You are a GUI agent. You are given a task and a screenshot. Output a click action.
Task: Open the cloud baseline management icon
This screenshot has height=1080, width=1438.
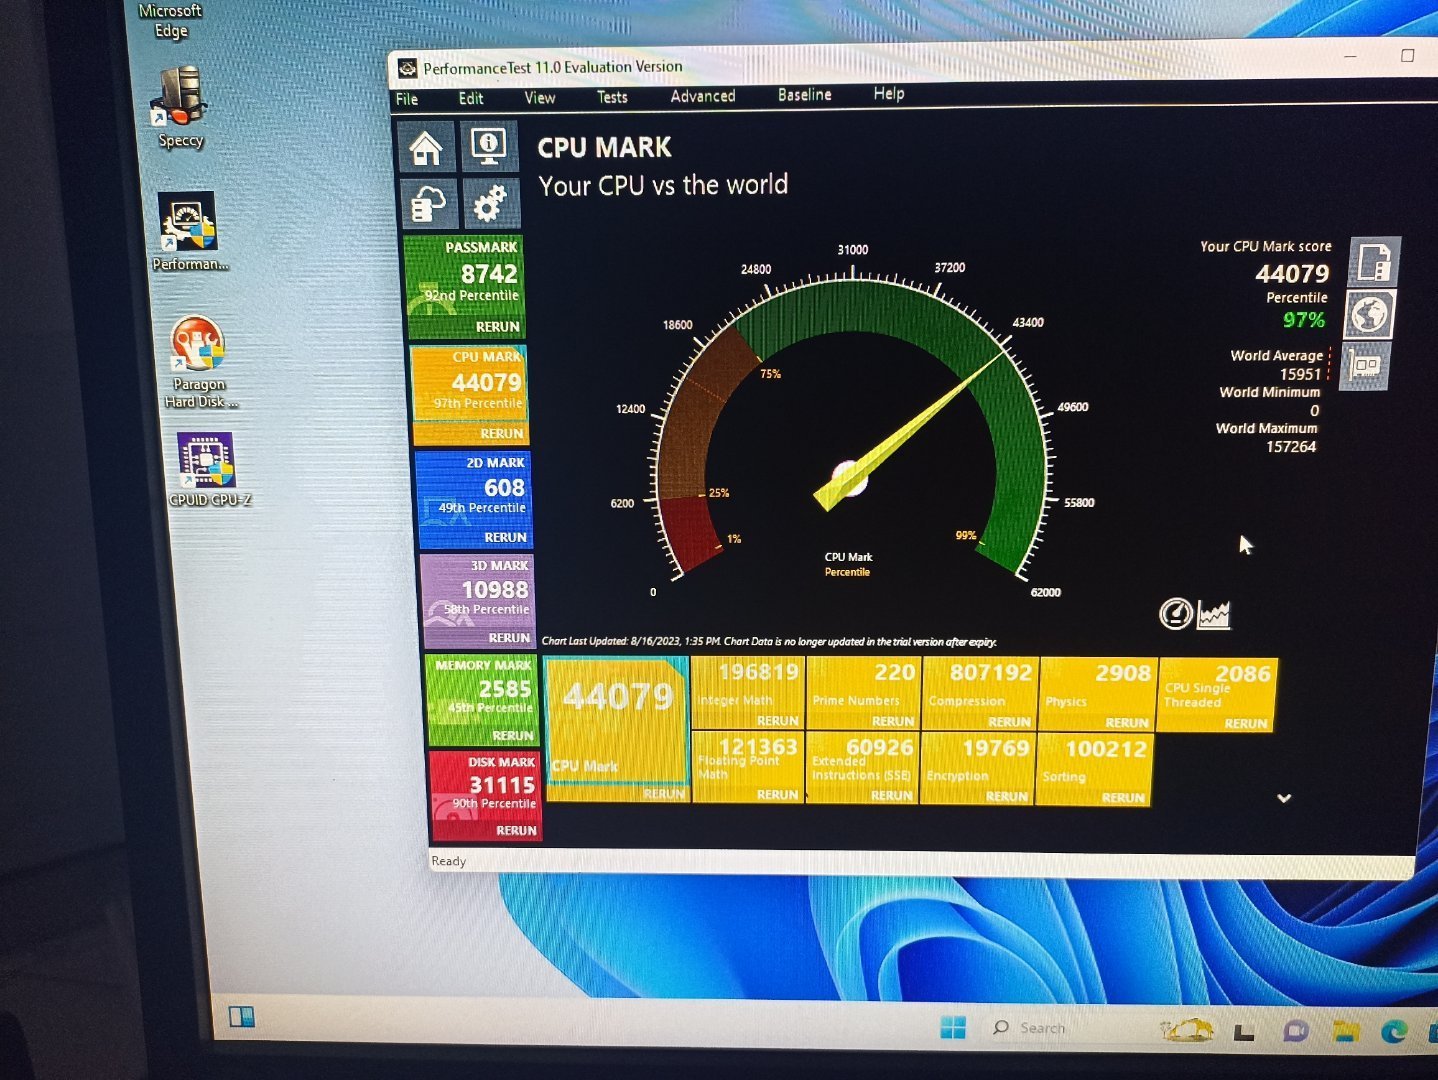[428, 205]
